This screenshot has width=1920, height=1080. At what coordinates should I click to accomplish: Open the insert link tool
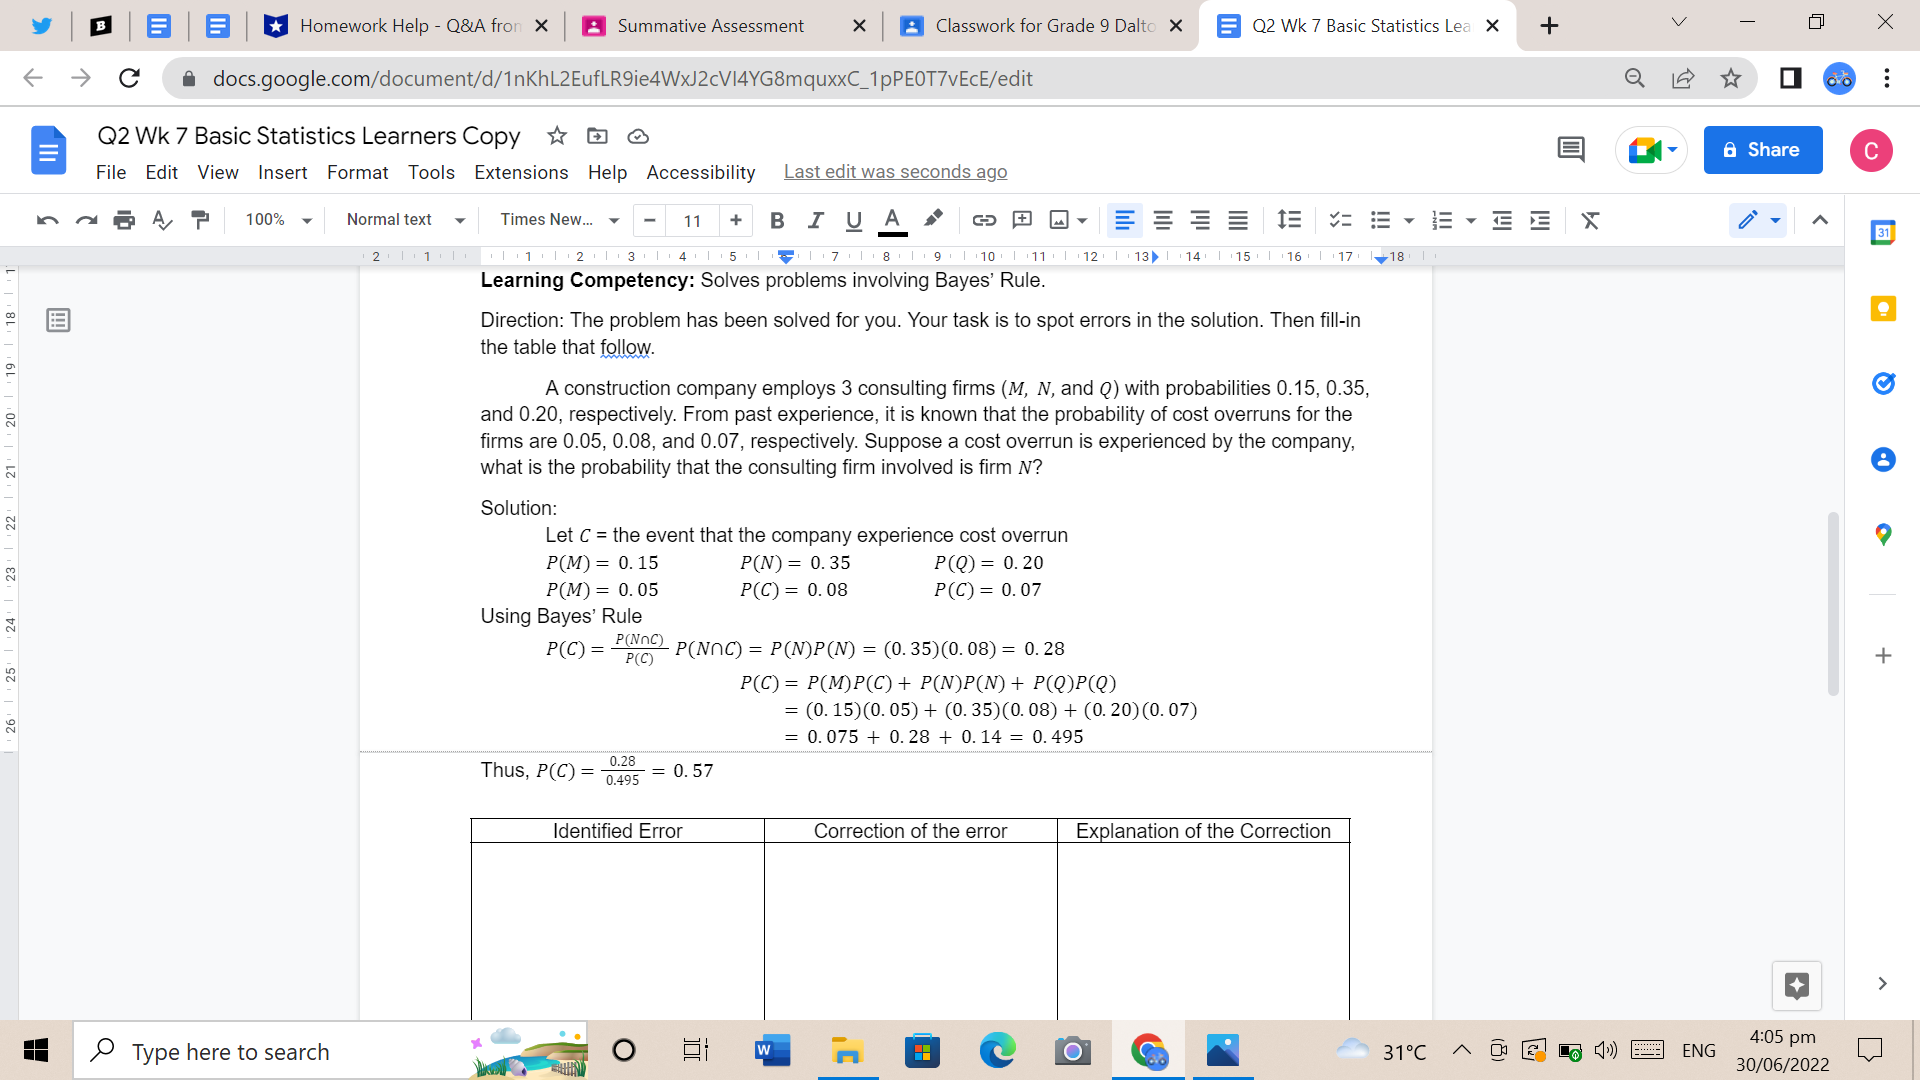982,220
